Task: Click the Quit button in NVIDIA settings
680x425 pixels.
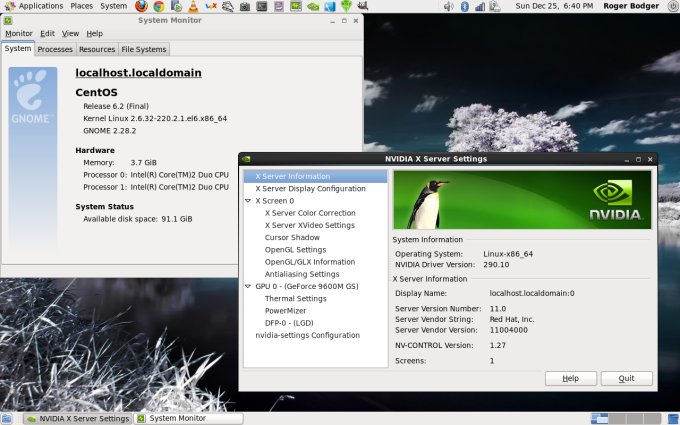Action: click(x=626, y=379)
